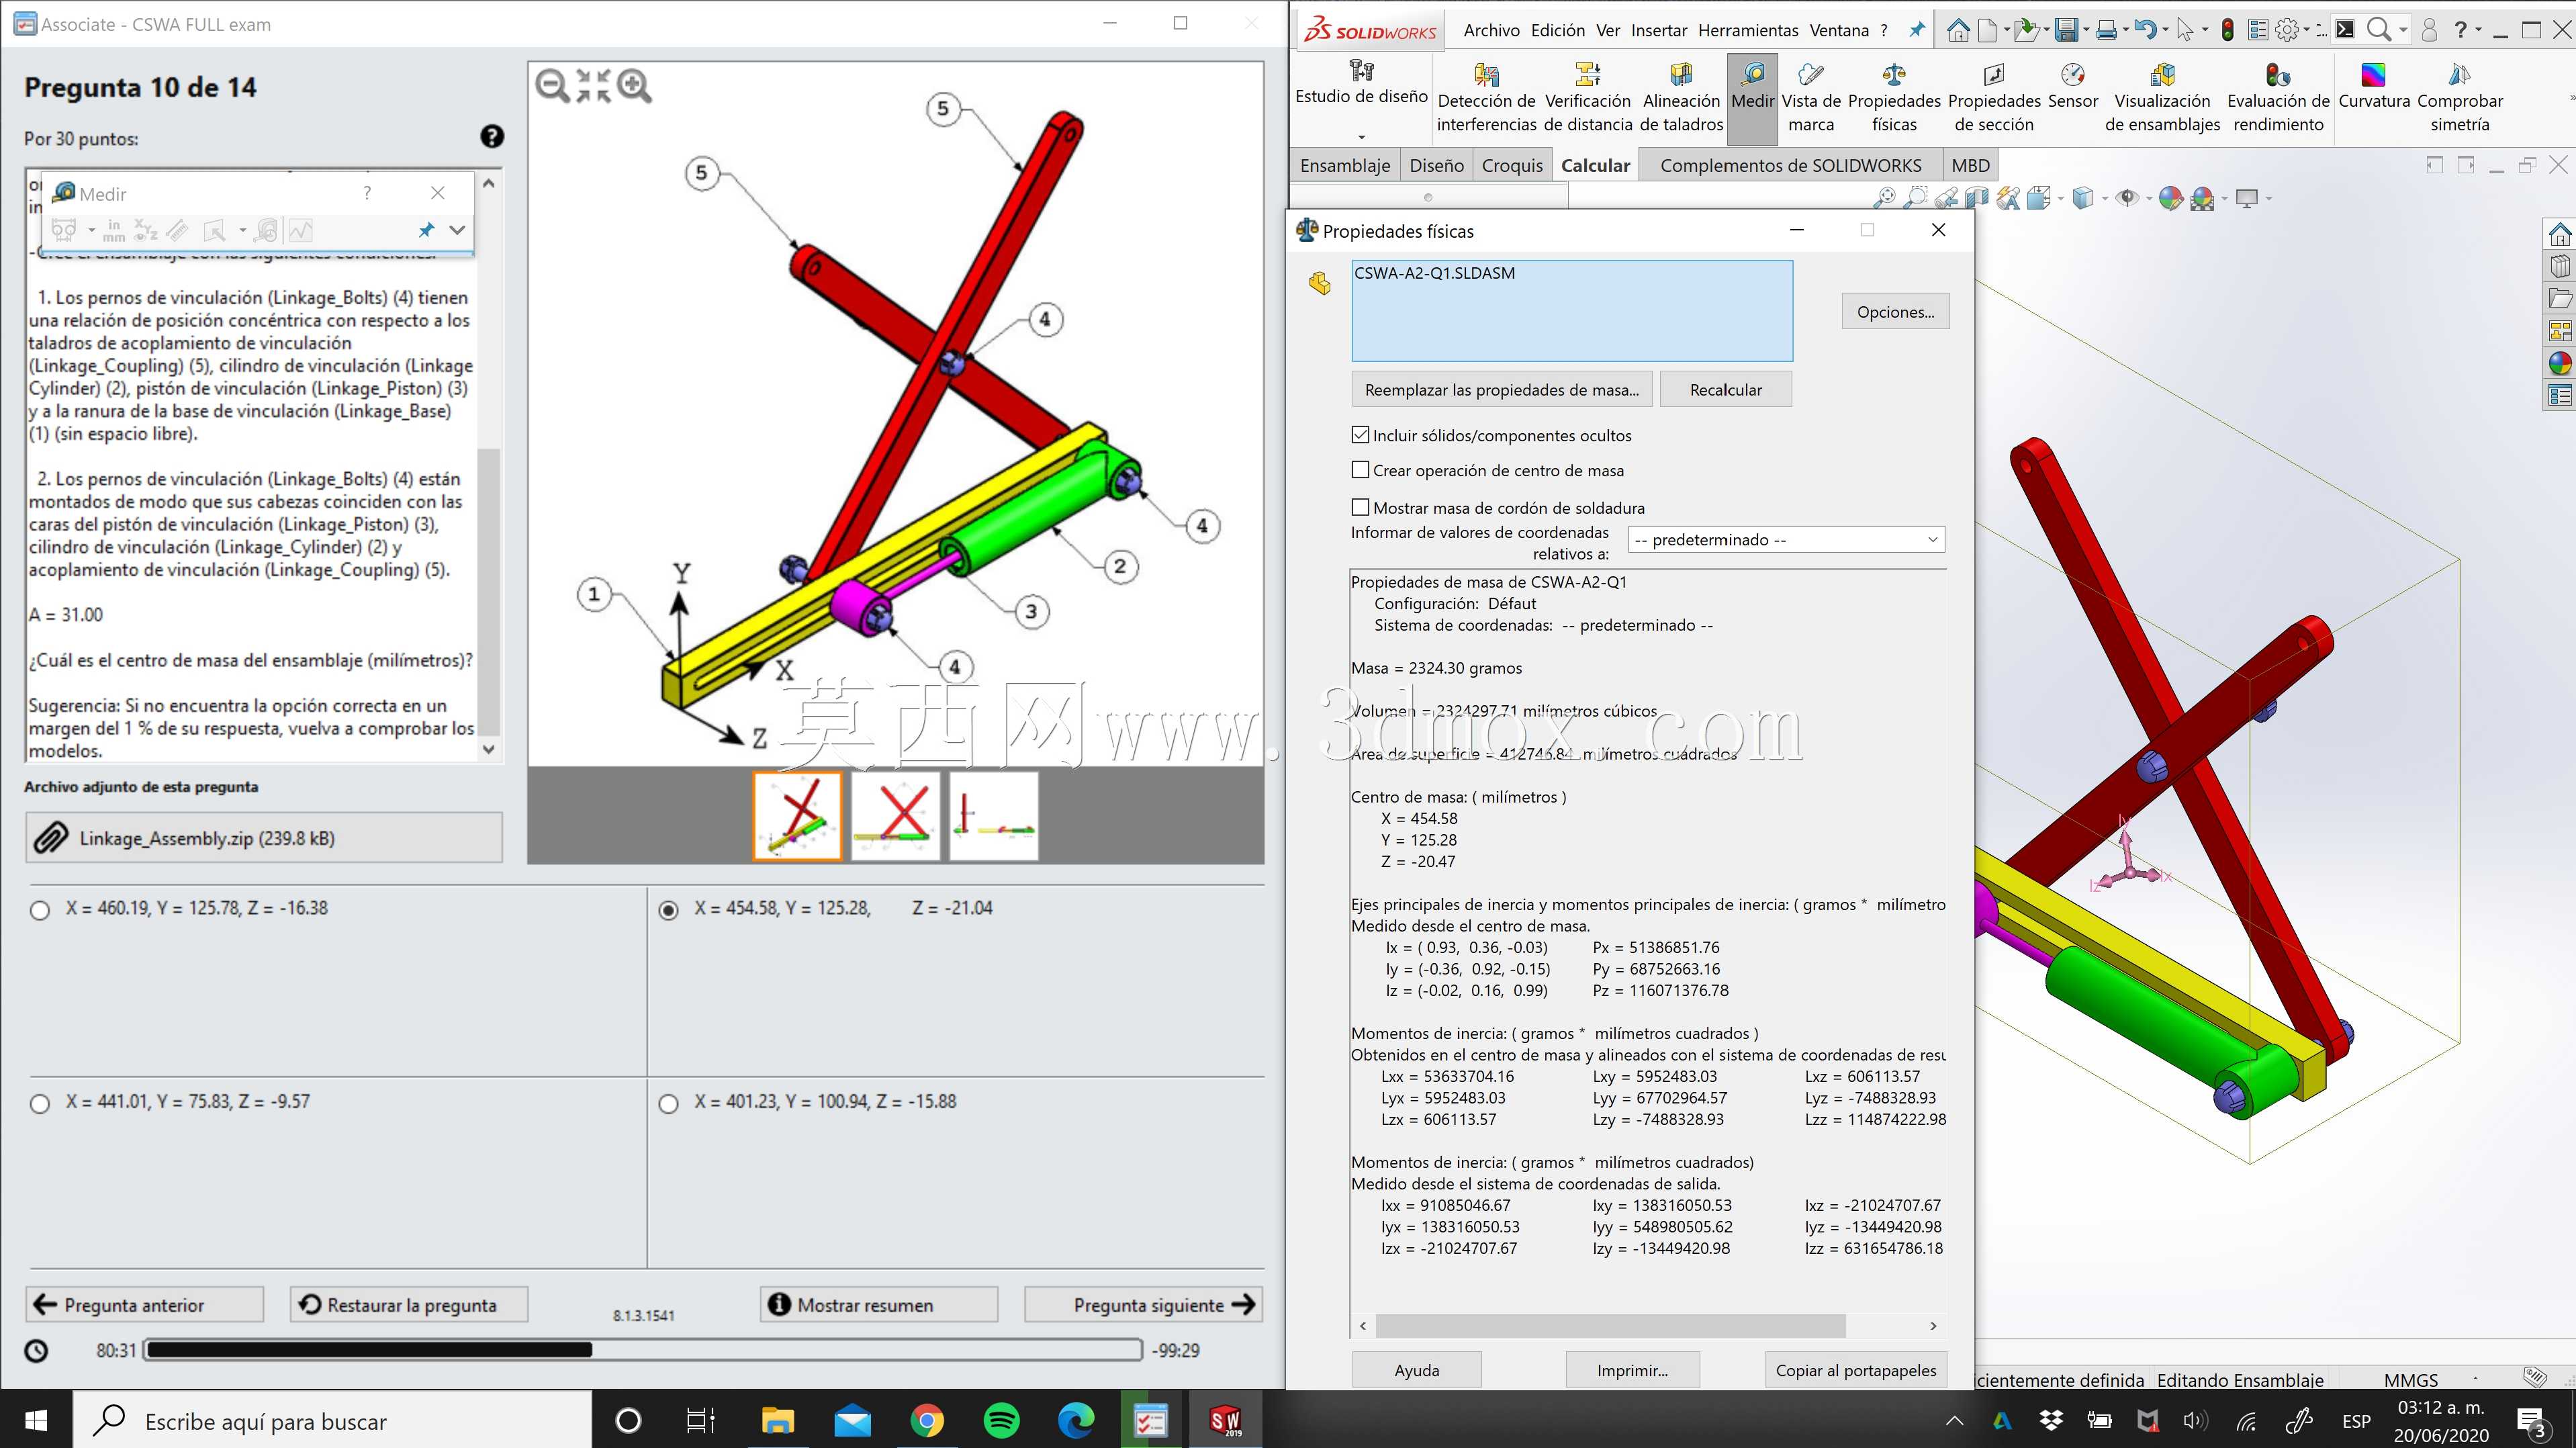Download Linkage_Assembly.zip attachment
Image resolution: width=2576 pixels, height=1448 pixels.
(x=264, y=838)
